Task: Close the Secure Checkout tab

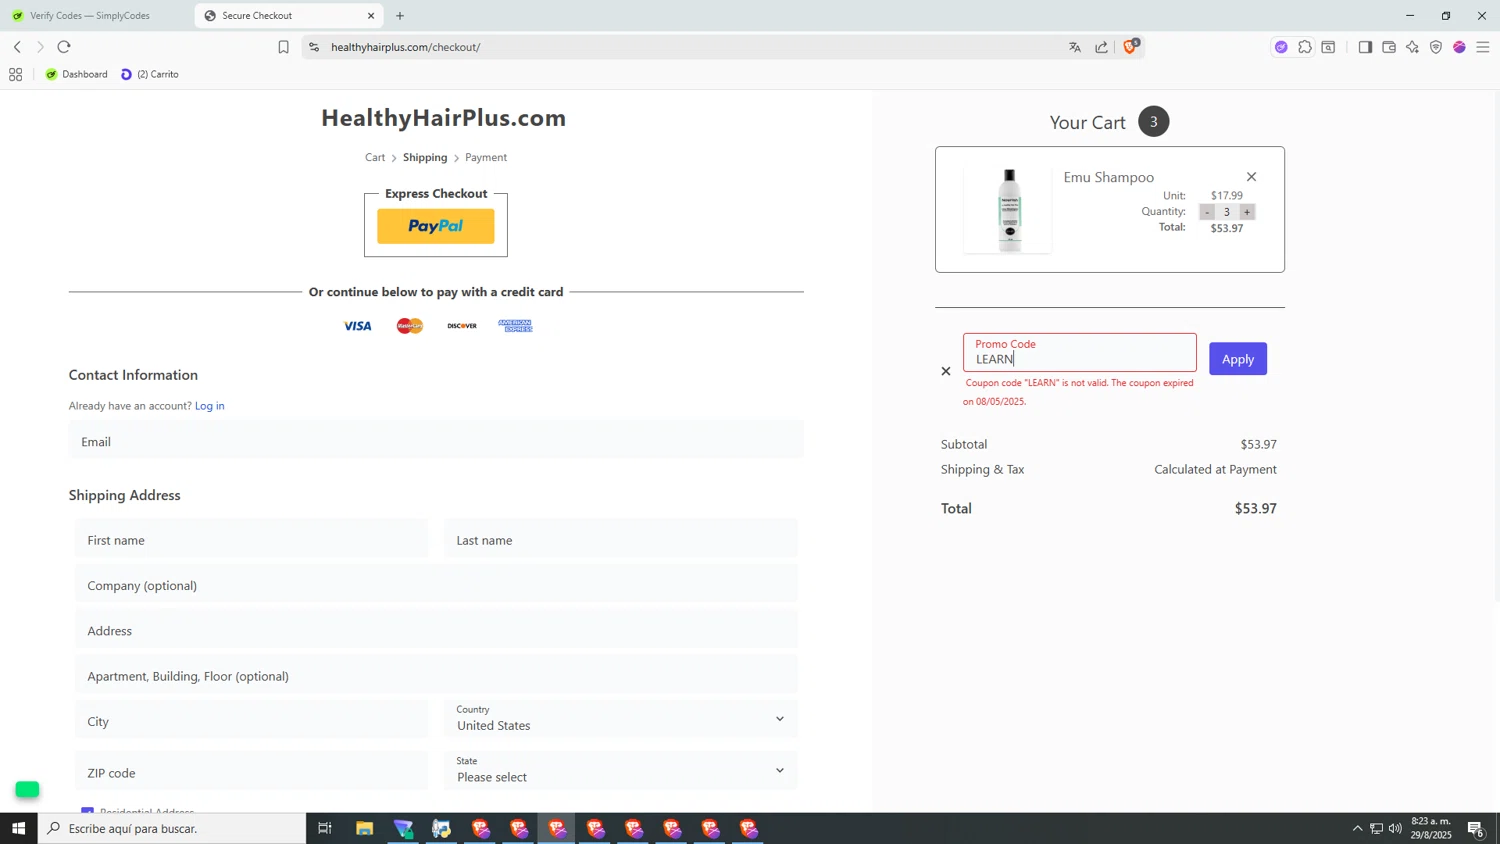Action: click(371, 16)
